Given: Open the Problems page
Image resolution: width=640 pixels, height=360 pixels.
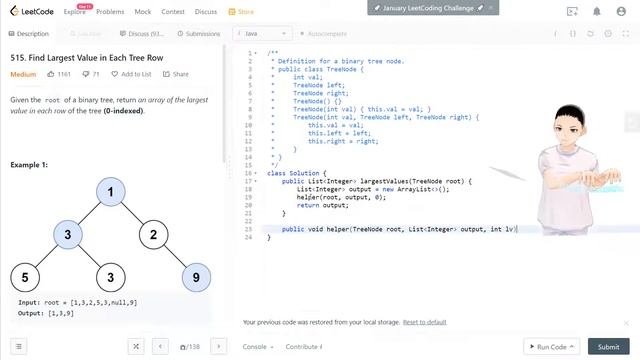Looking at the screenshot, I should pos(110,12).
